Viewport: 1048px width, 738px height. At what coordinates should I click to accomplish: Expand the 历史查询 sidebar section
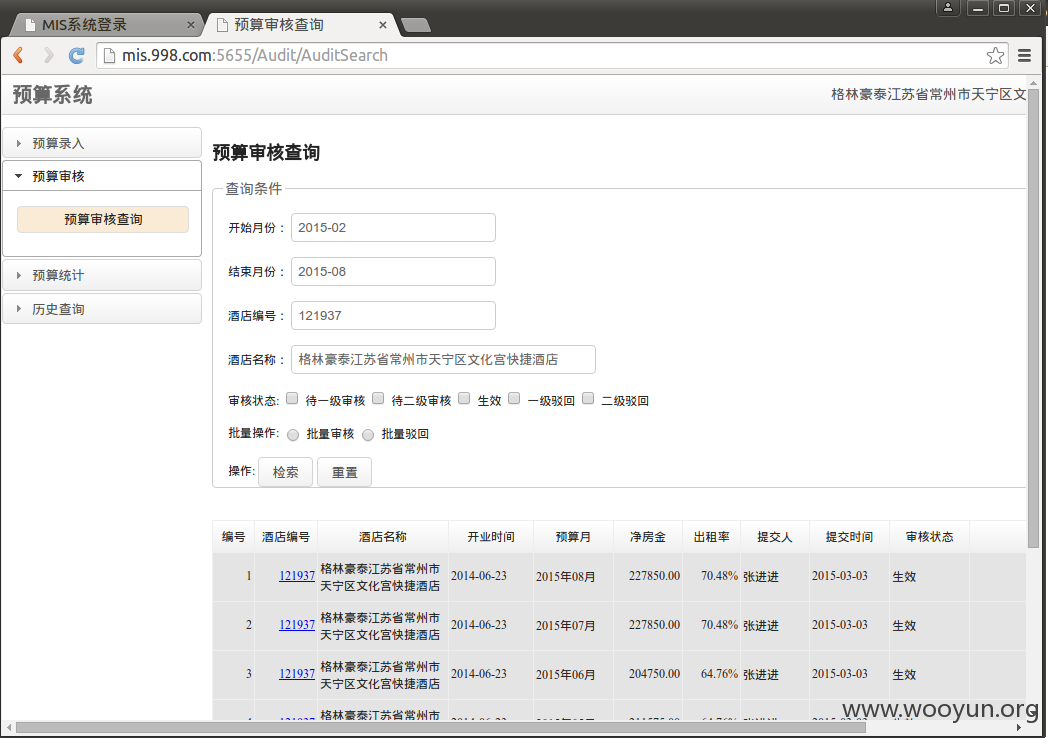click(x=102, y=310)
